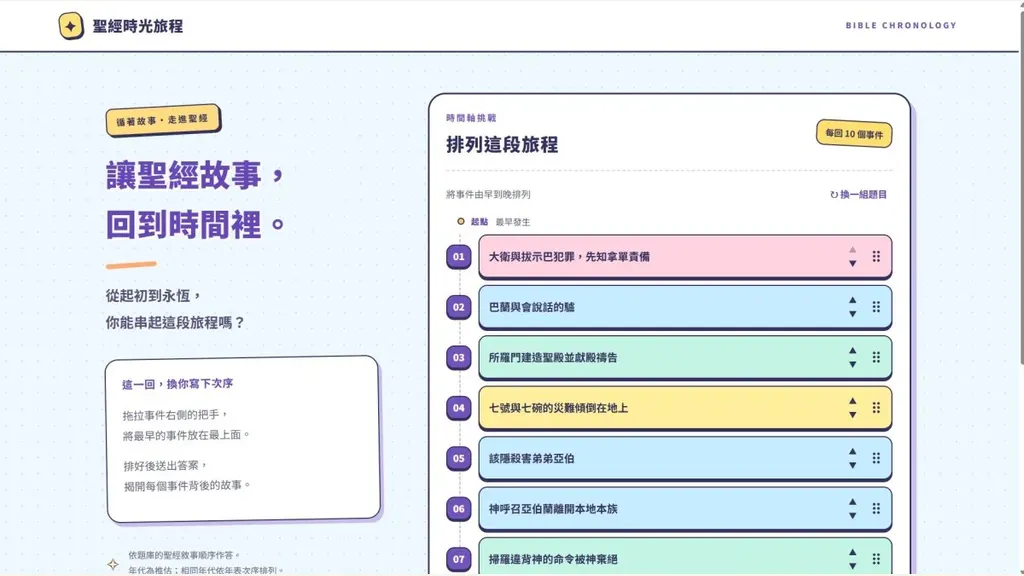Click the 02 position badge

pos(458,307)
